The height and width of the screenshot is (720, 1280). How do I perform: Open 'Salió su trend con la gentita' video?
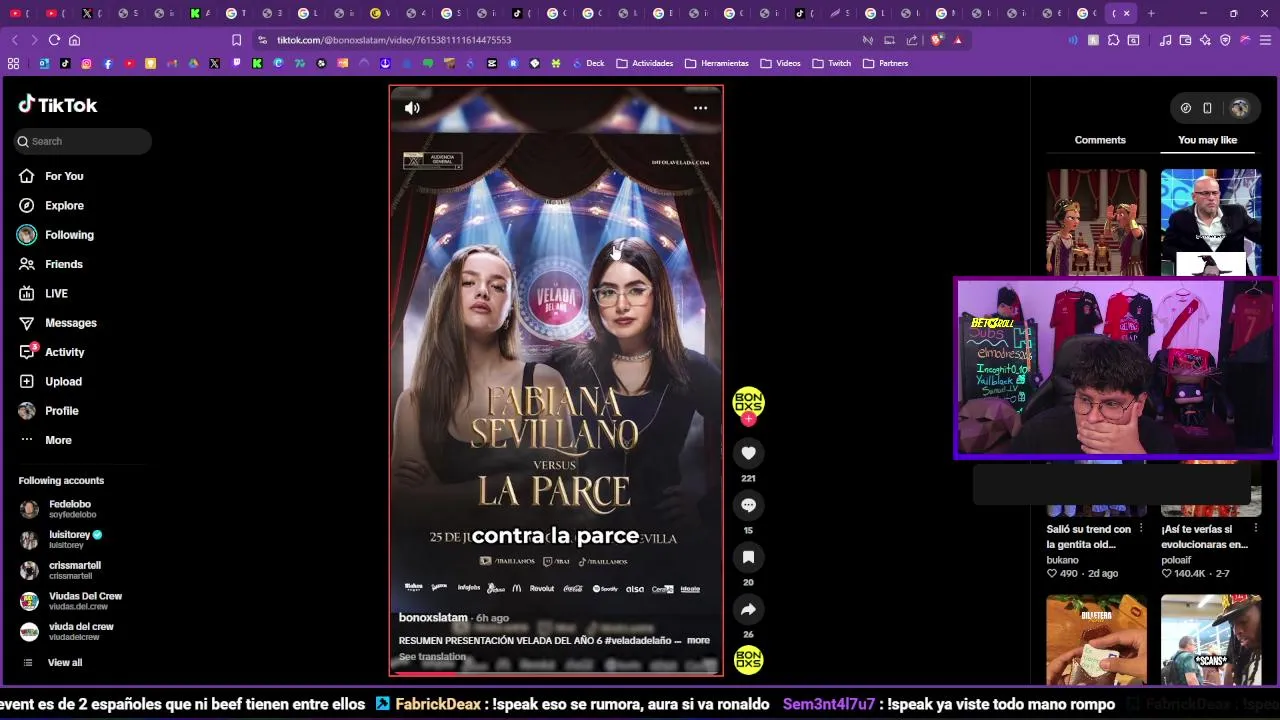tap(1089, 537)
